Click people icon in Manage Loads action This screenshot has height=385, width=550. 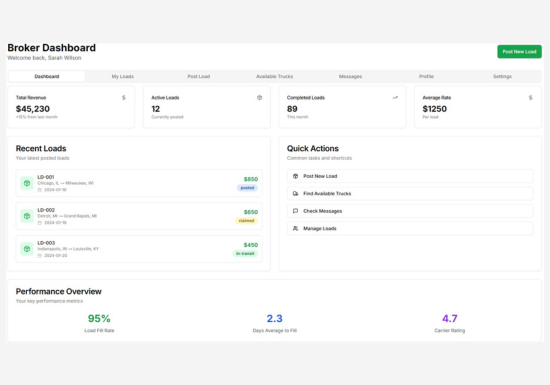coord(295,229)
